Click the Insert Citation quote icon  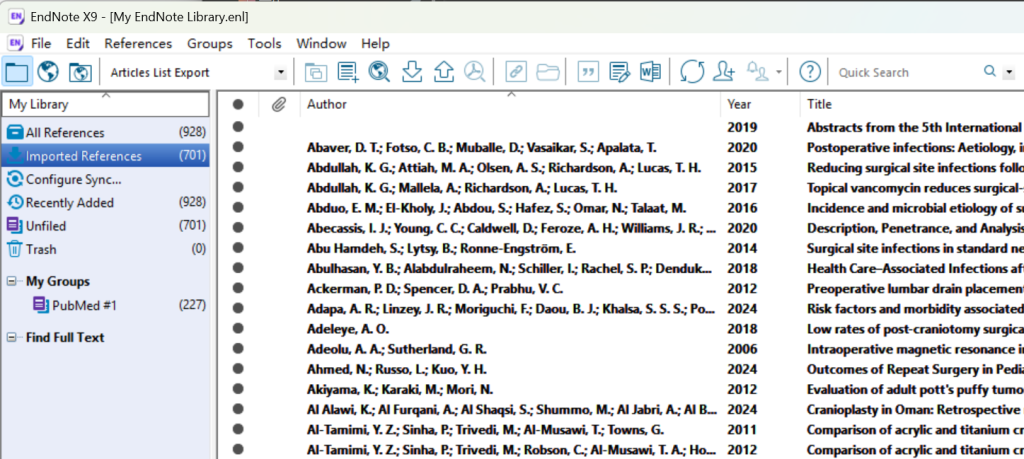click(x=589, y=72)
